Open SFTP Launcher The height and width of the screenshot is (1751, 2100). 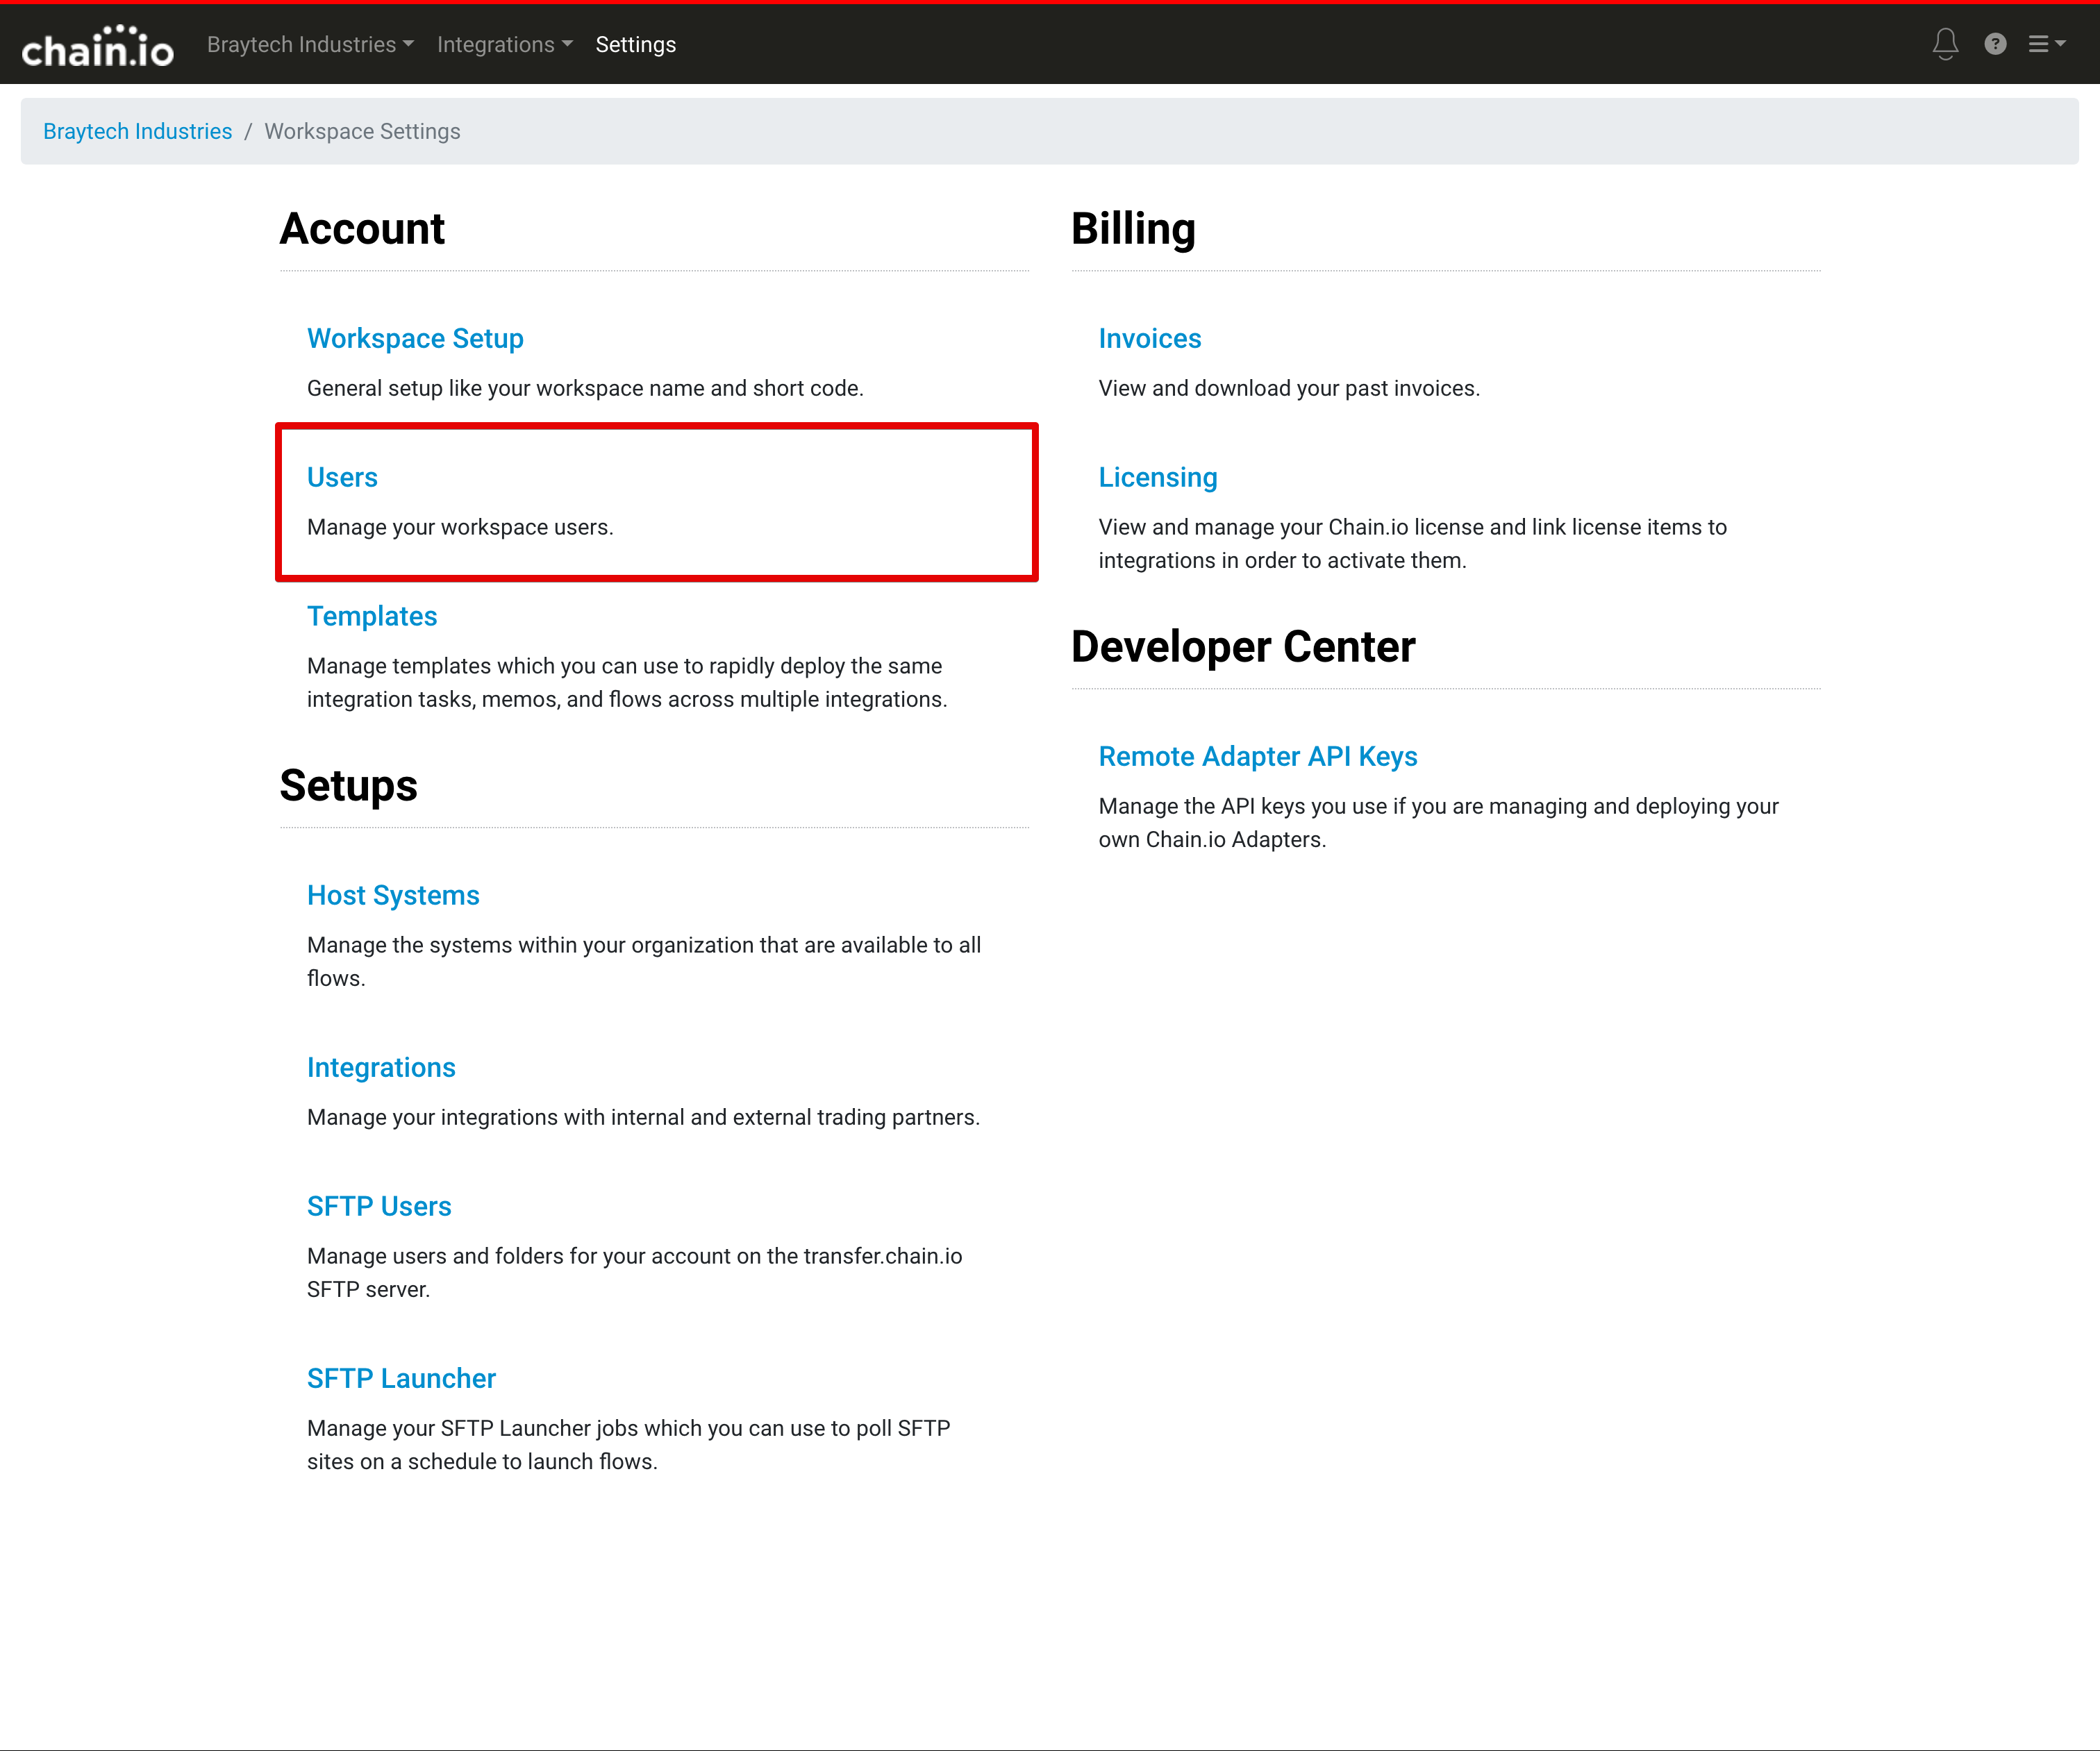[401, 1378]
